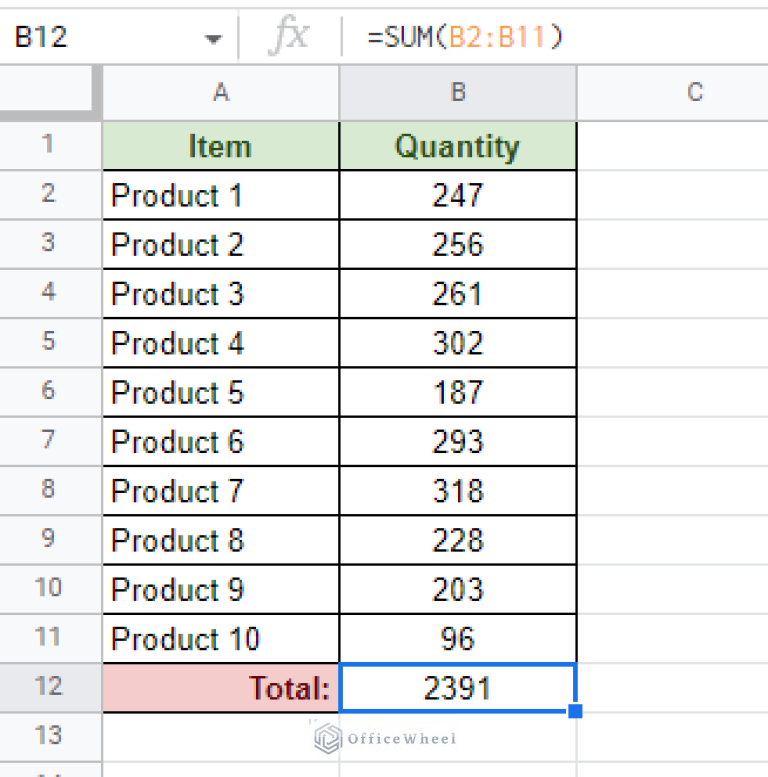Select empty cell C1

(x=673, y=146)
